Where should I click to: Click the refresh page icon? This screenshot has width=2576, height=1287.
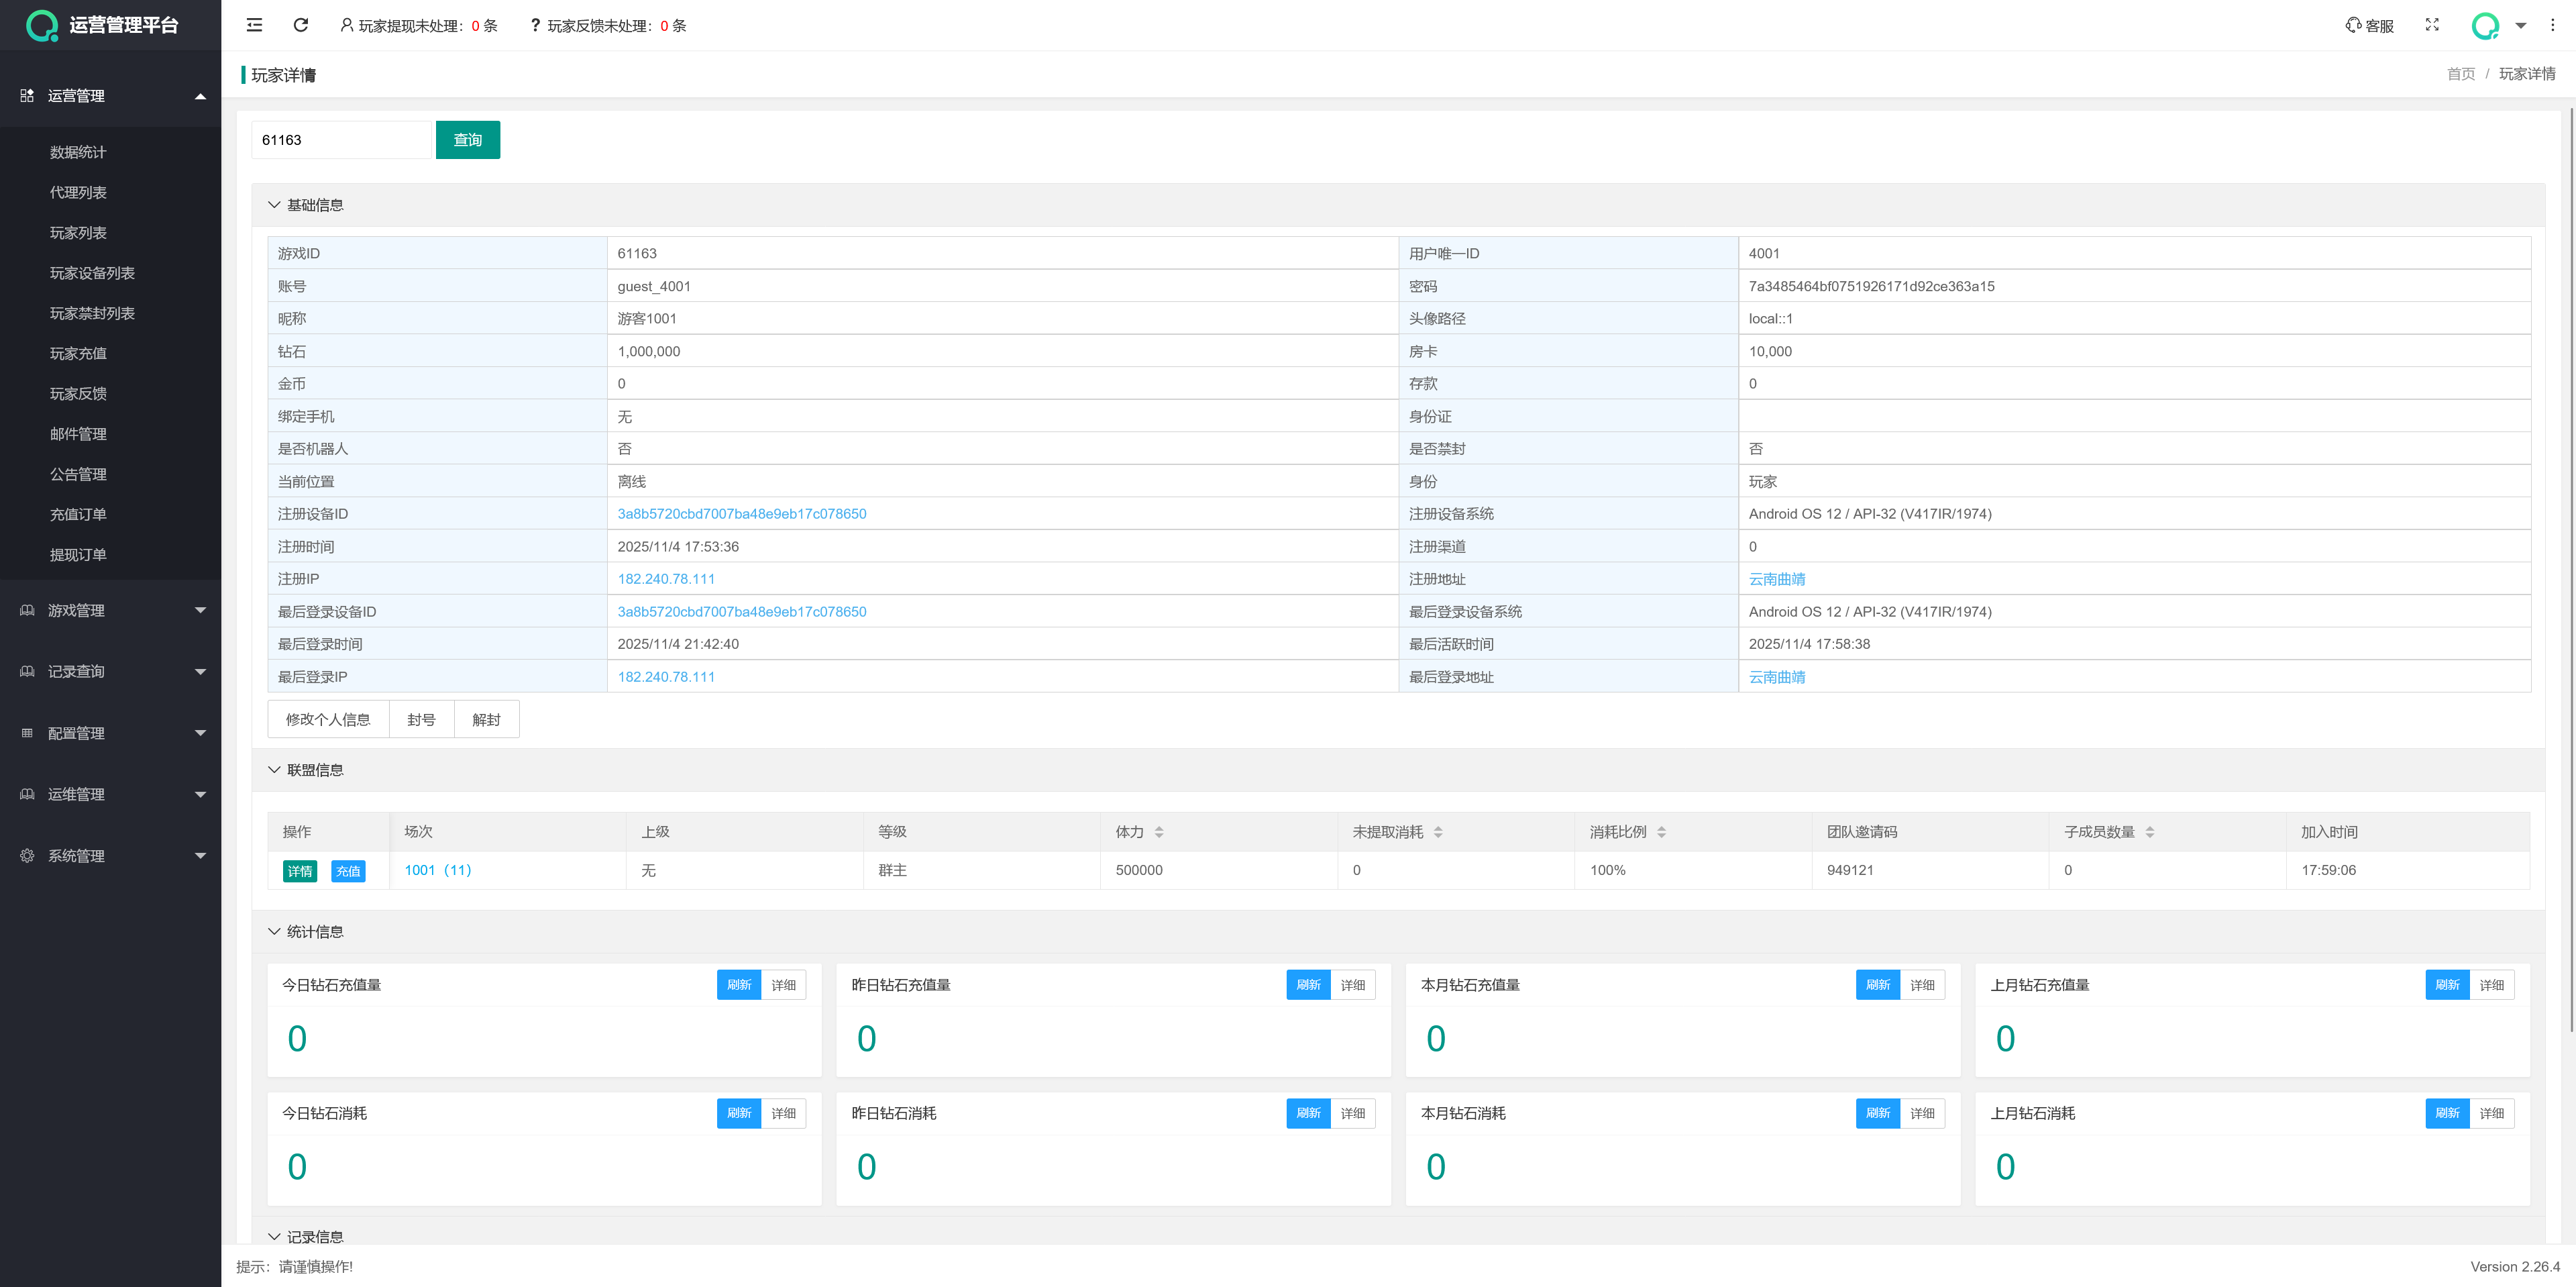click(300, 25)
